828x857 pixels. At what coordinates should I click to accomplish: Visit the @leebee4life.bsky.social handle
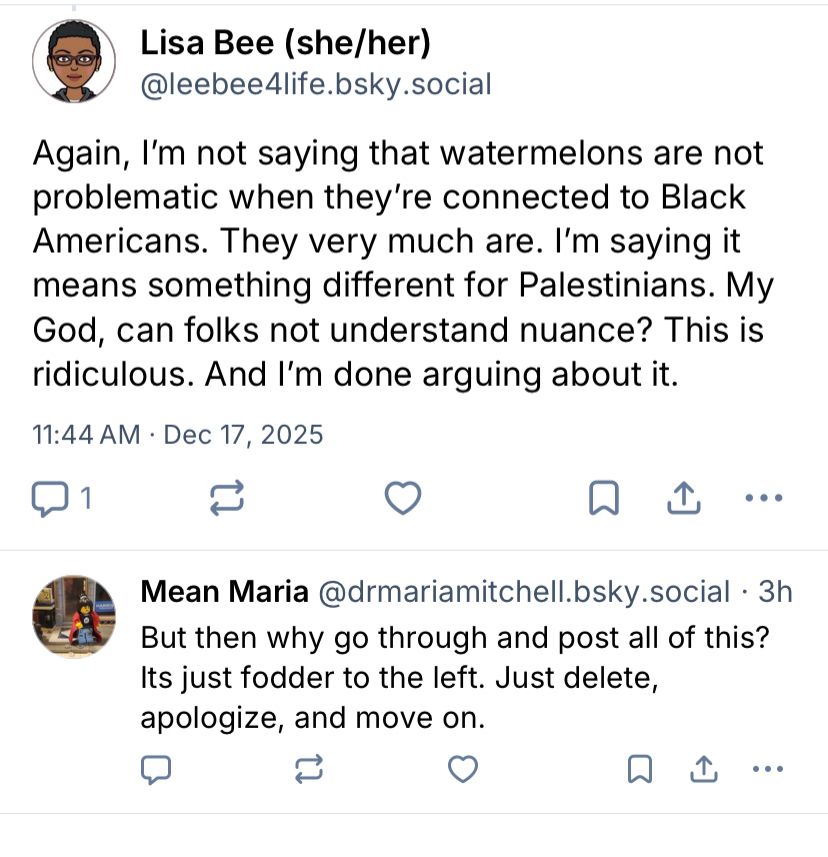[315, 84]
